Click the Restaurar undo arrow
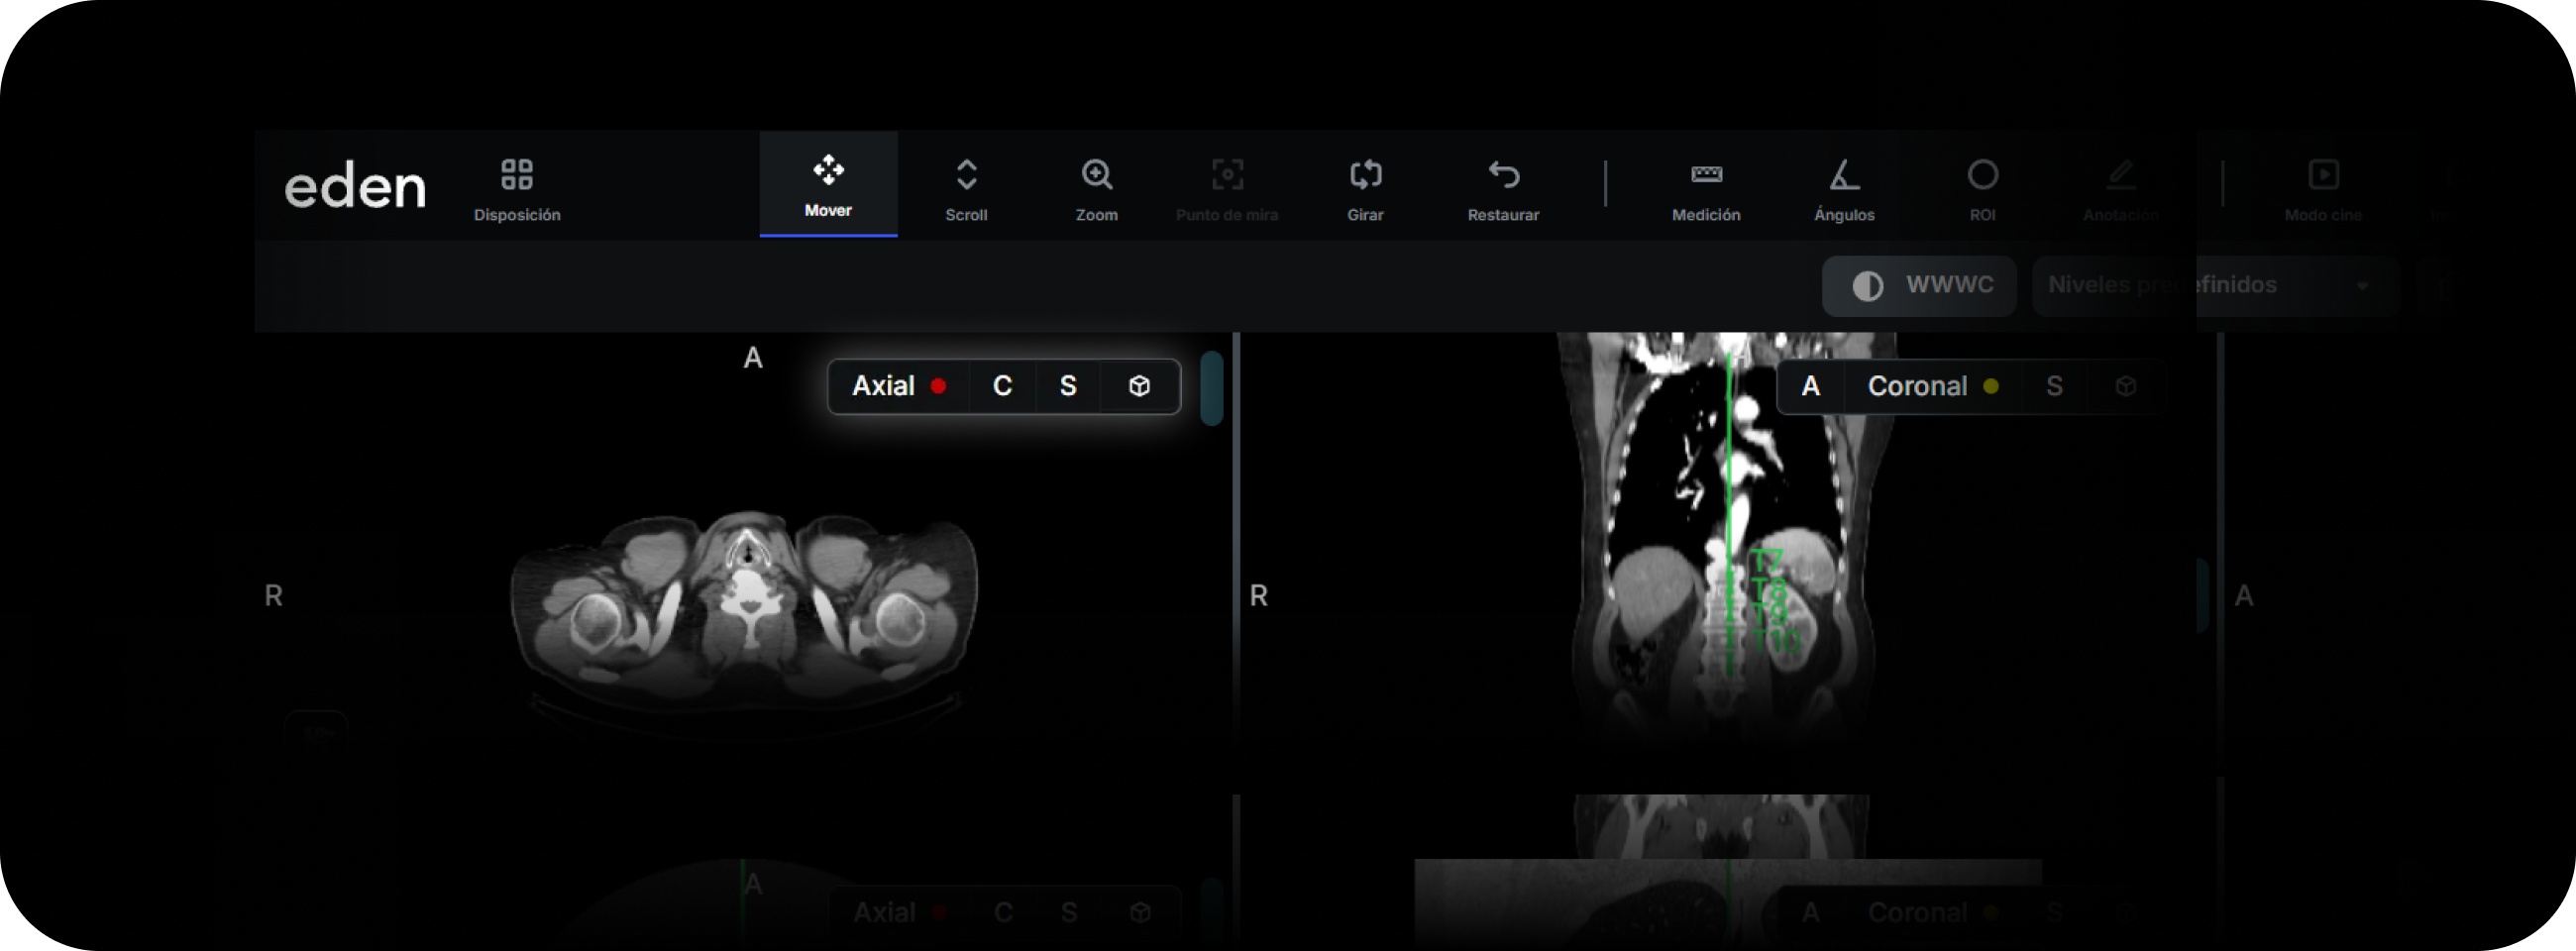Viewport: 2576px width, 951px height. 1503,189
